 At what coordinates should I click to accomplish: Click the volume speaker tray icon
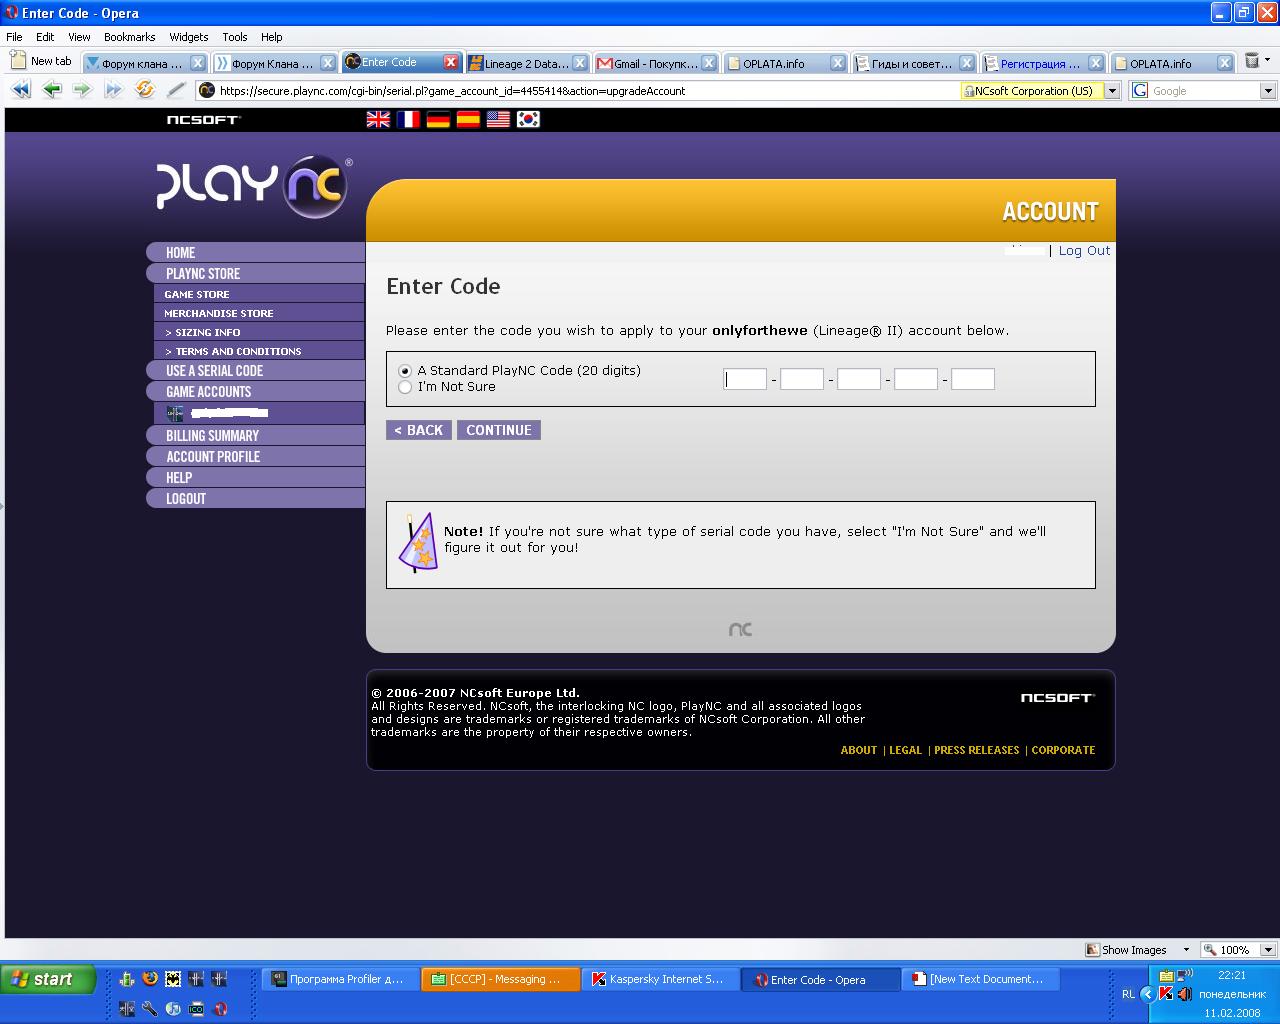1185,994
